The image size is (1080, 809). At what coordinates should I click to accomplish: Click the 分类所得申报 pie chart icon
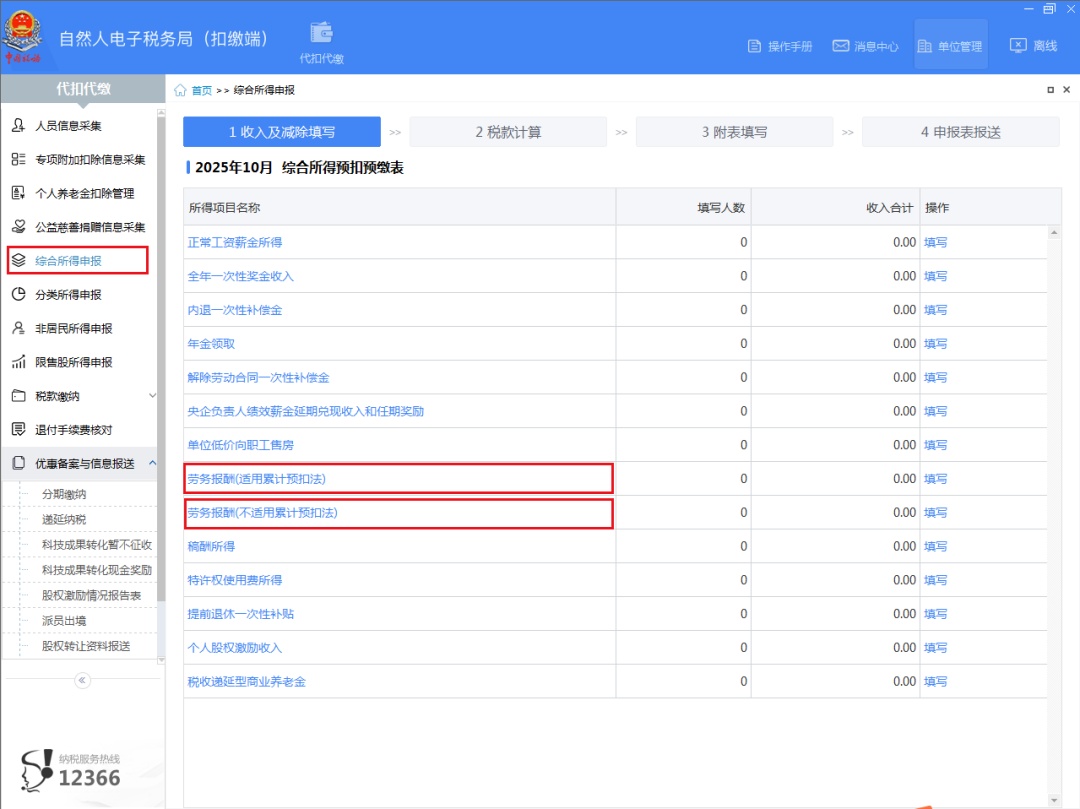[x=18, y=295]
